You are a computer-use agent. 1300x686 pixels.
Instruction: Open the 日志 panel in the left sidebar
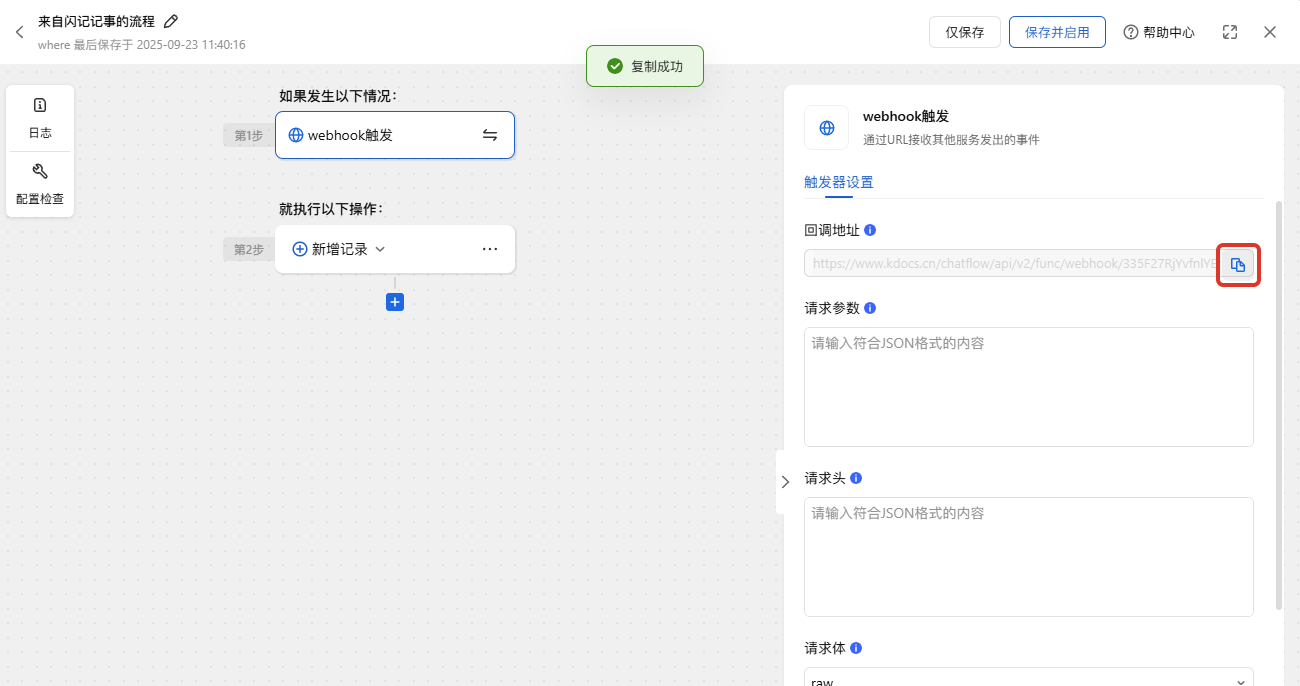pyautogui.click(x=40, y=117)
